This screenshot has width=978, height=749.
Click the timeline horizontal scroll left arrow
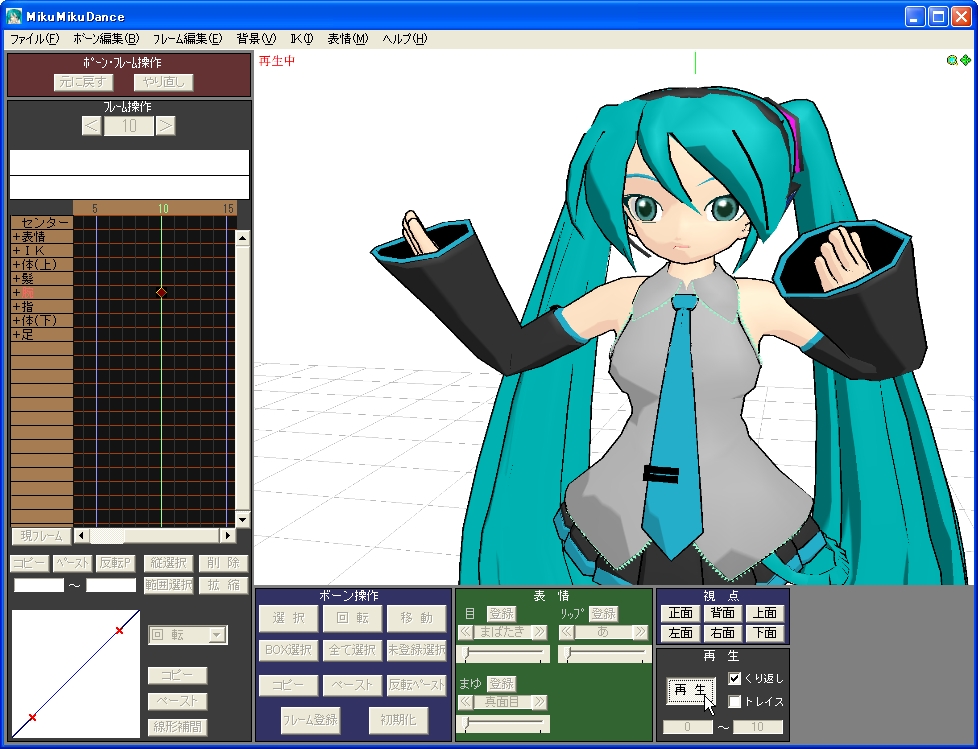coord(80,535)
